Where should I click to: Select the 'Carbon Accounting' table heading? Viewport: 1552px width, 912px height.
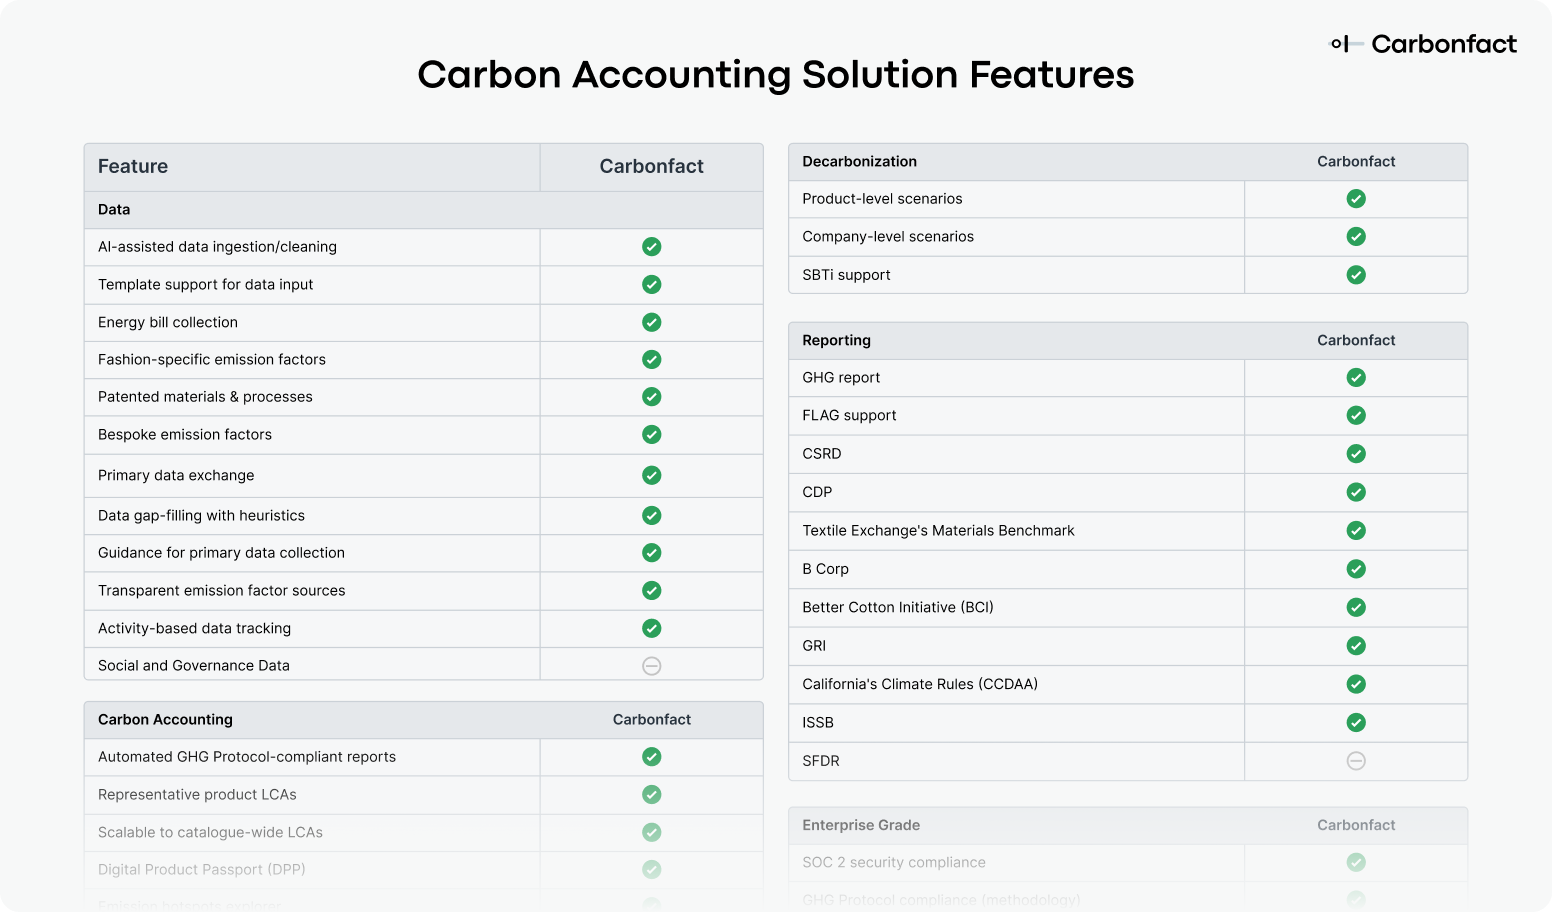click(165, 720)
